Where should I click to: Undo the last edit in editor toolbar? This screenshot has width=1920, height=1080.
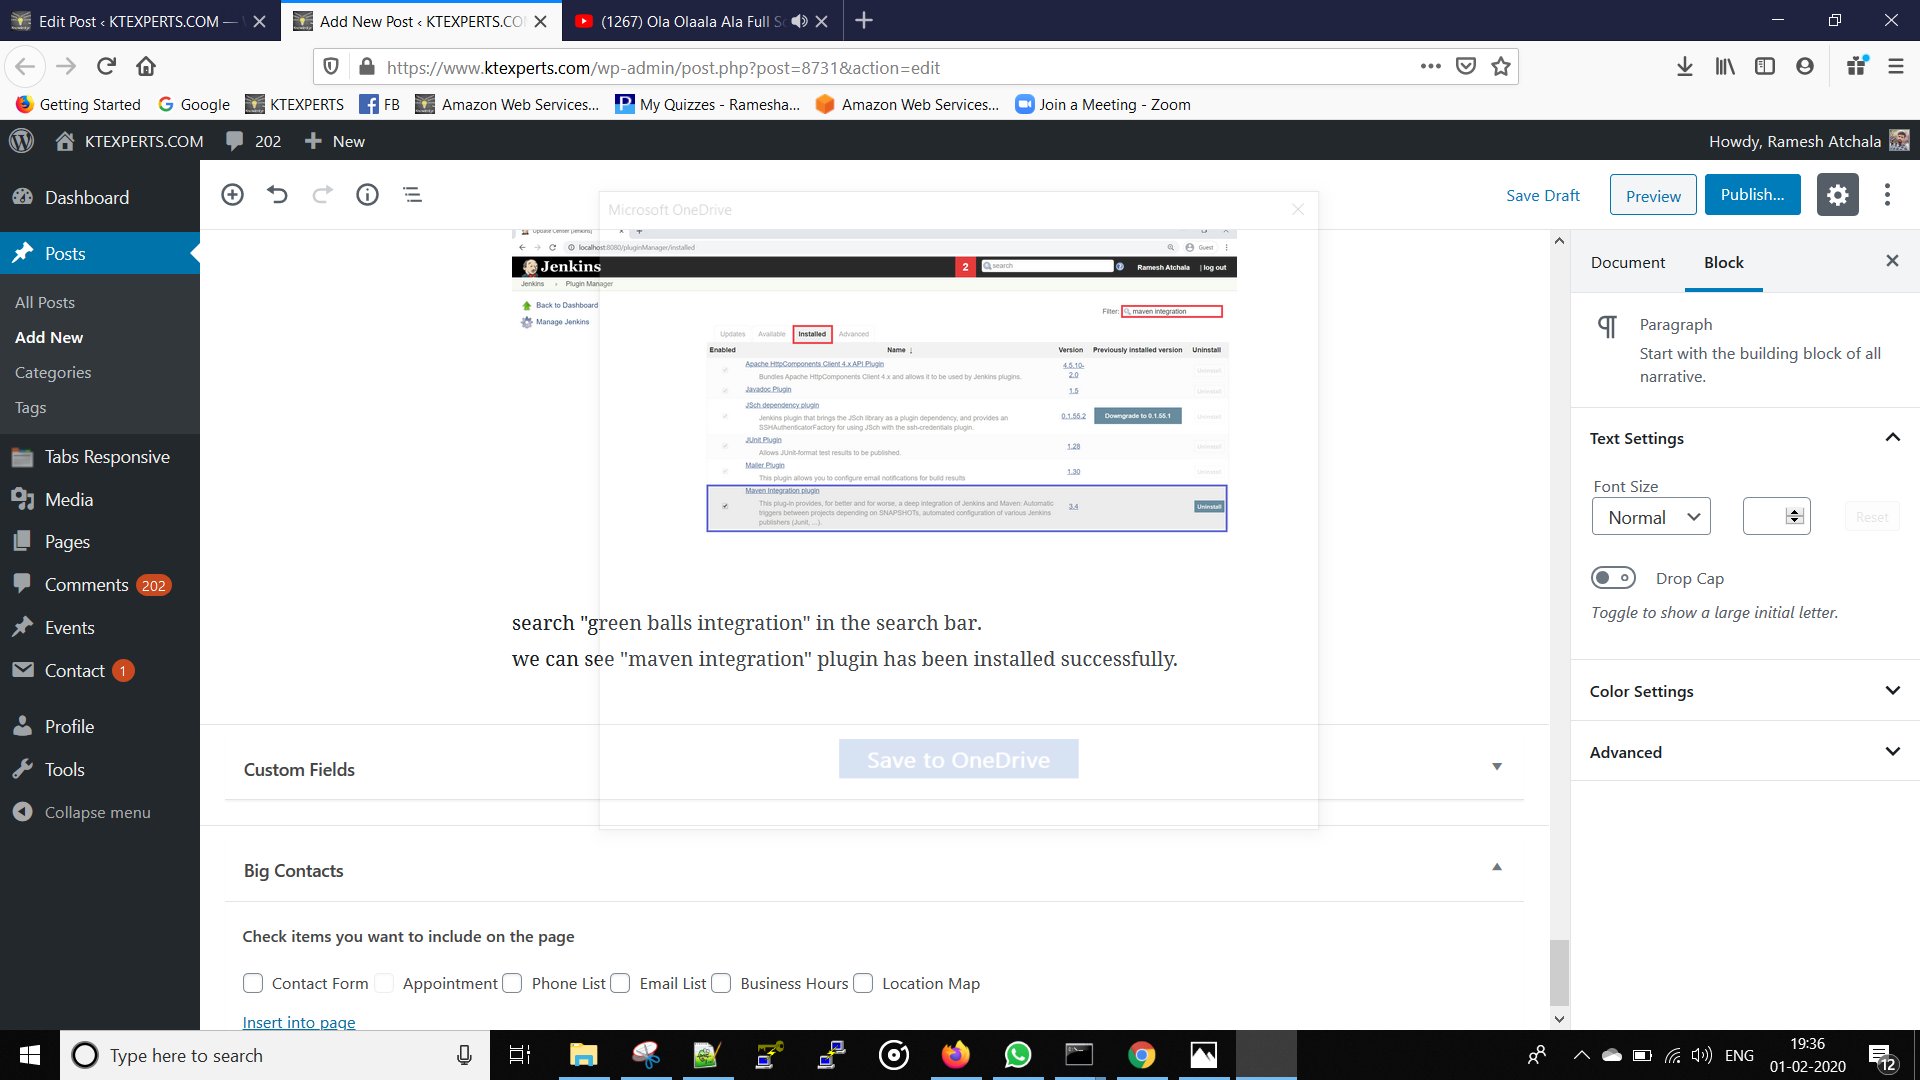point(277,194)
